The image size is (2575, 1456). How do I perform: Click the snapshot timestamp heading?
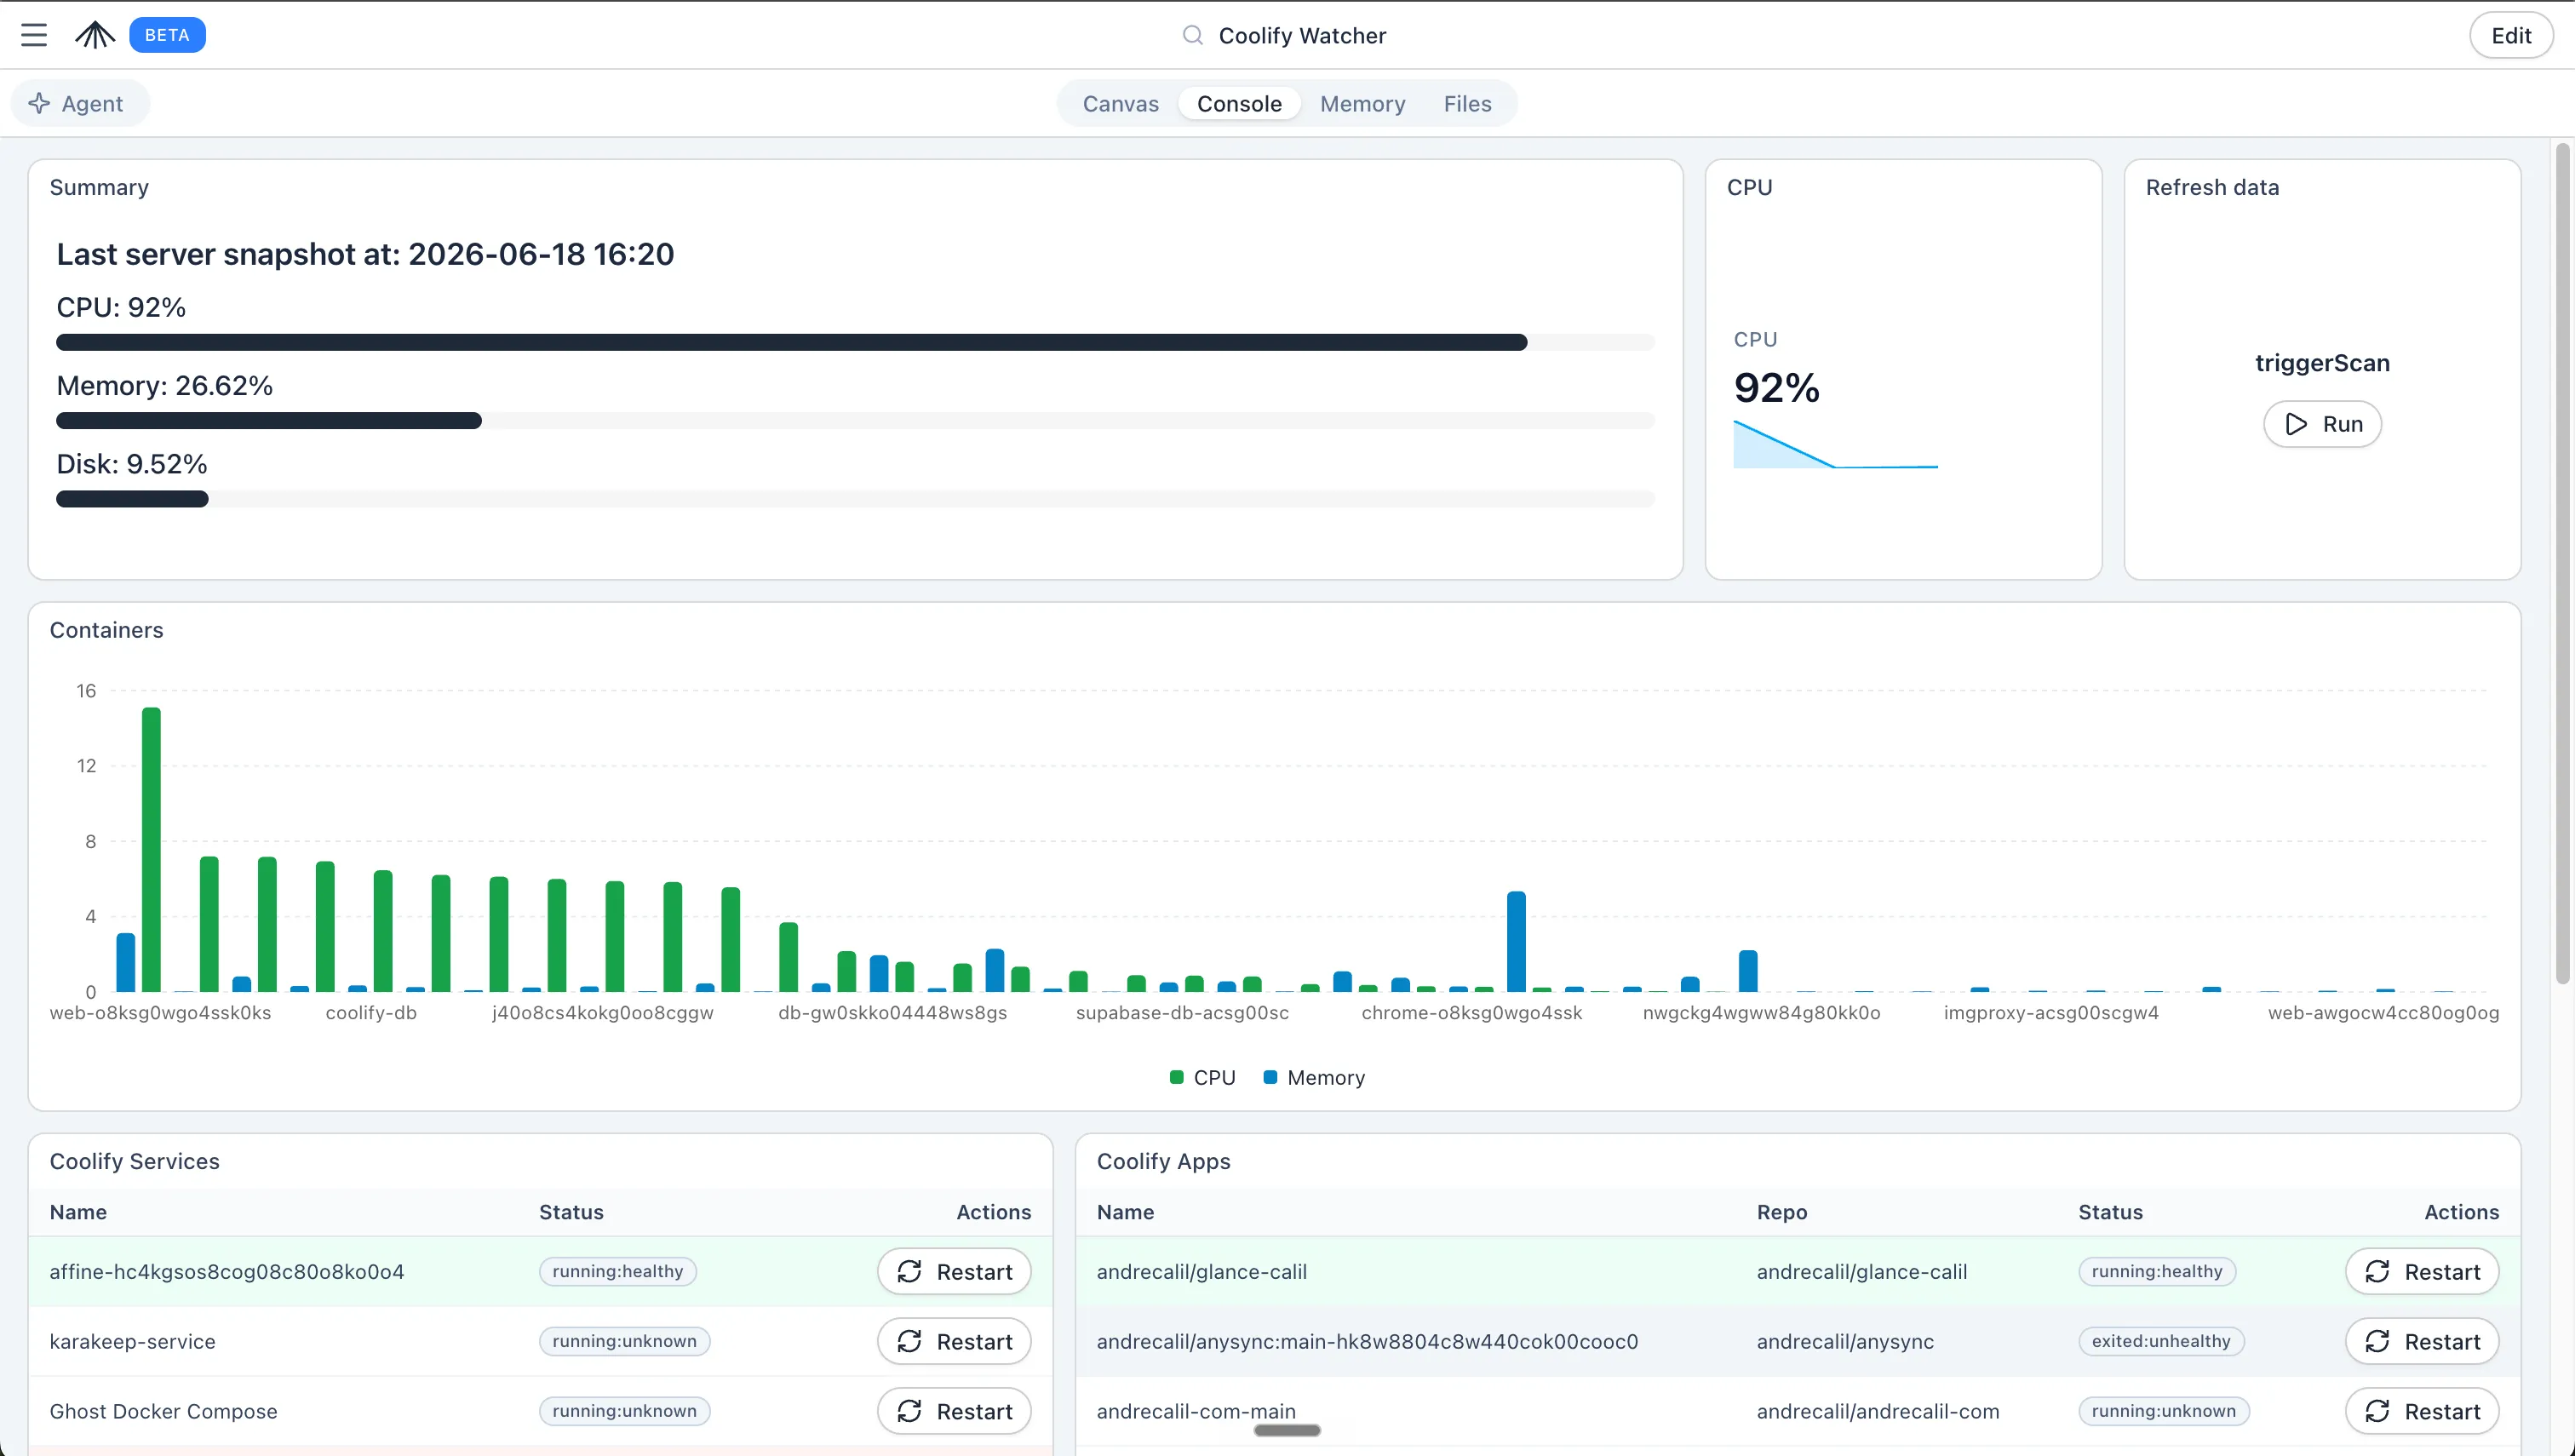[x=365, y=254]
